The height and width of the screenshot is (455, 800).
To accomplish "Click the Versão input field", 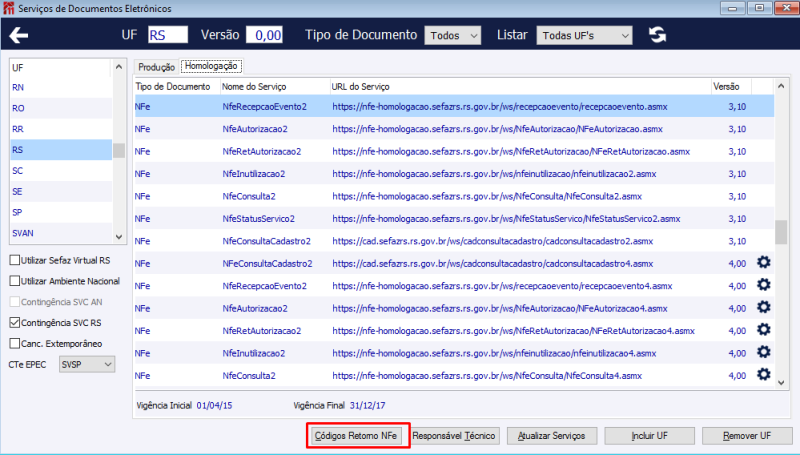I will 264,35.
